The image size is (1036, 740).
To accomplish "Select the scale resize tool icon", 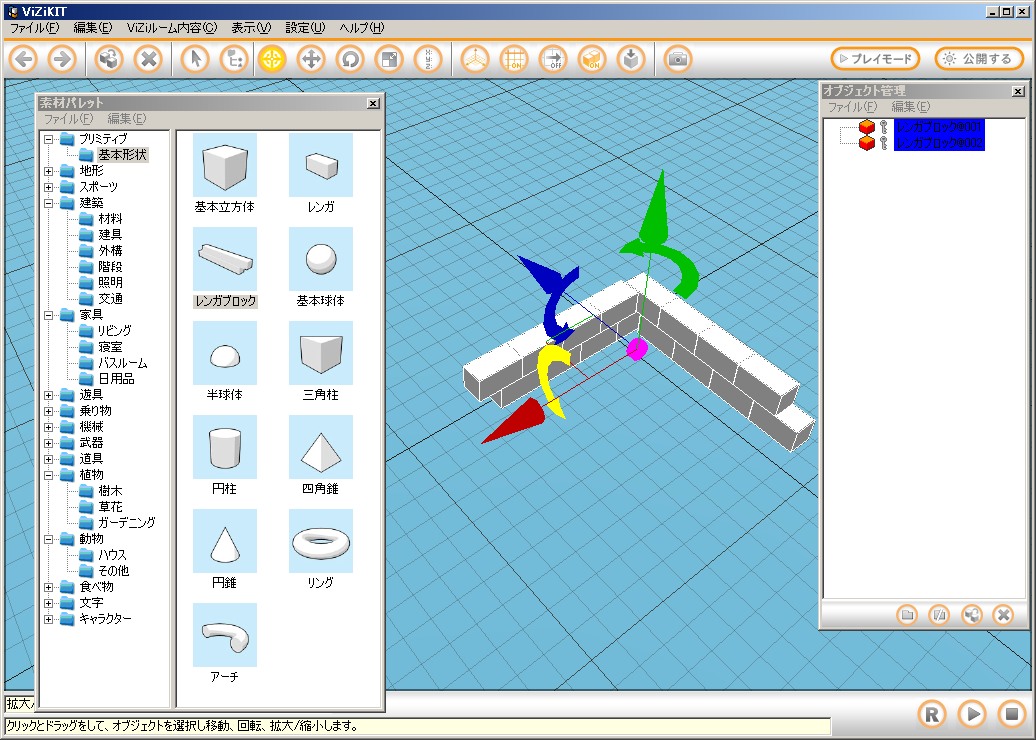I will pyautogui.click(x=389, y=59).
